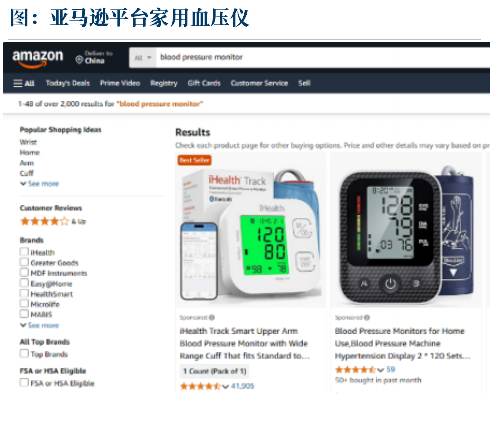Open the All search category dropdown
The width and height of the screenshot is (500, 424).
143,58
